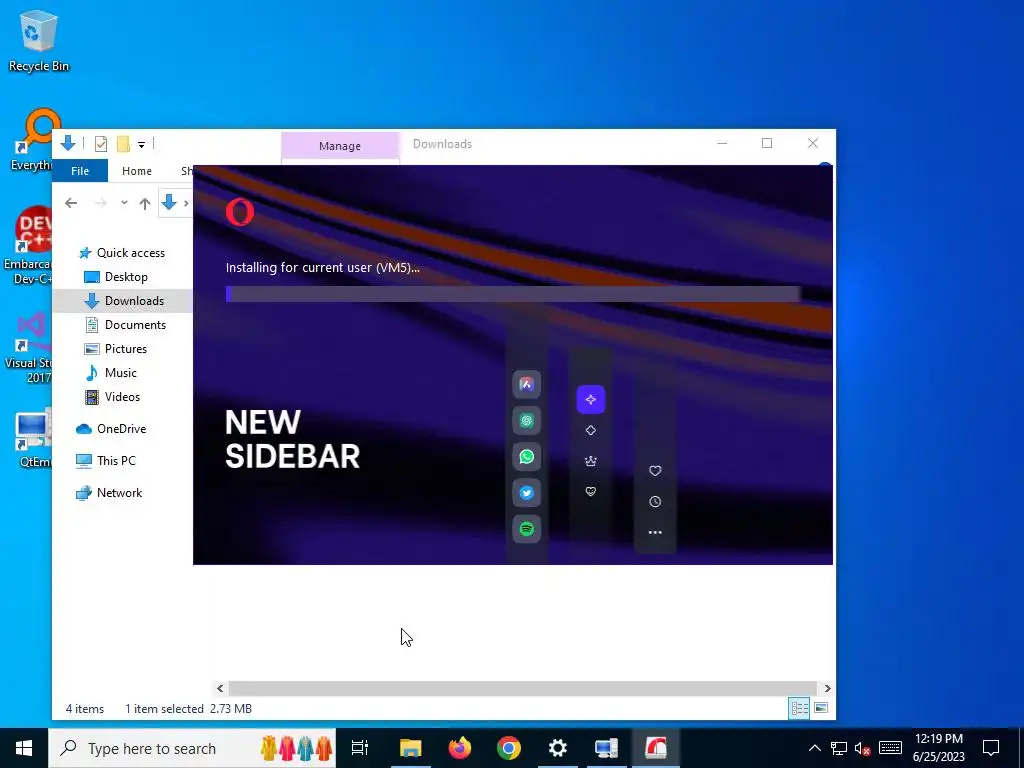Click the horizontal scrollbar right arrow

(x=827, y=688)
